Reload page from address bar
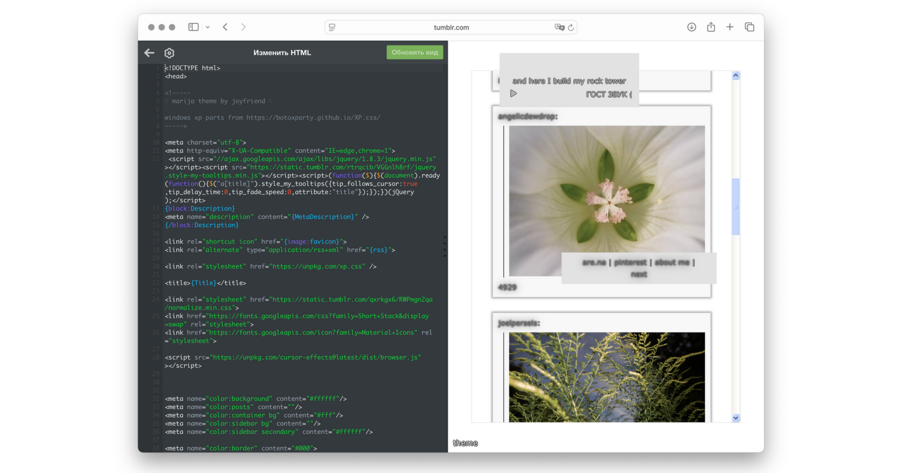 571,27
